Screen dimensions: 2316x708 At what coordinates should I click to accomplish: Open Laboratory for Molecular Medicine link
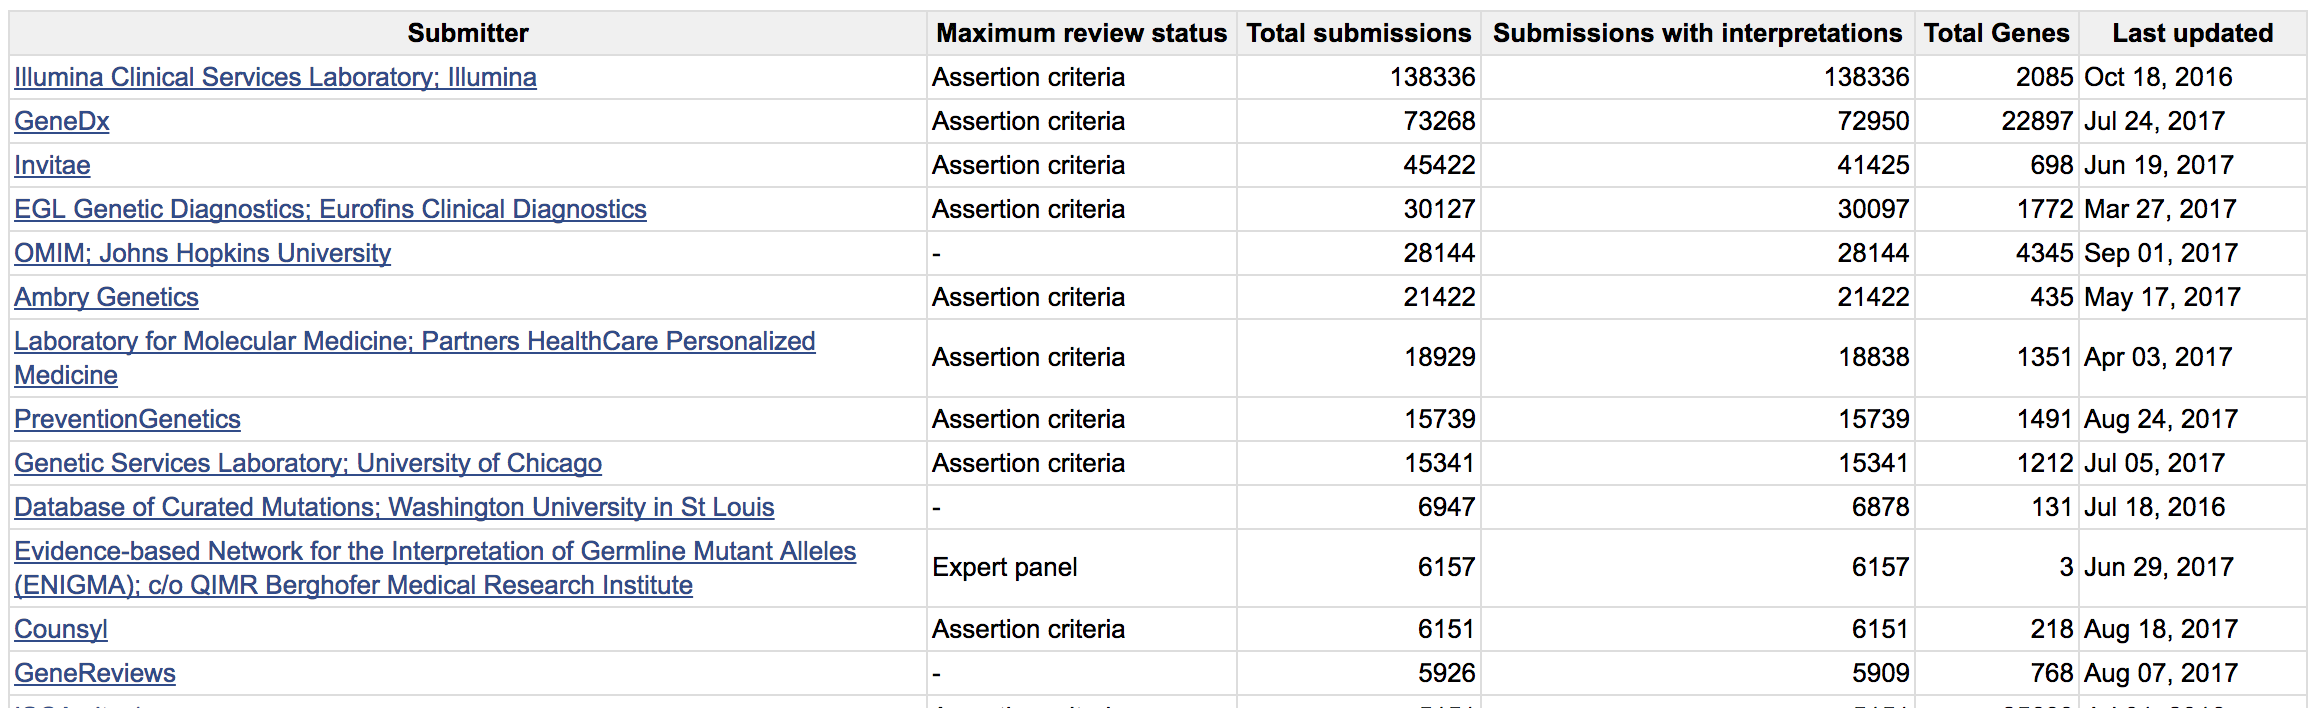414,358
